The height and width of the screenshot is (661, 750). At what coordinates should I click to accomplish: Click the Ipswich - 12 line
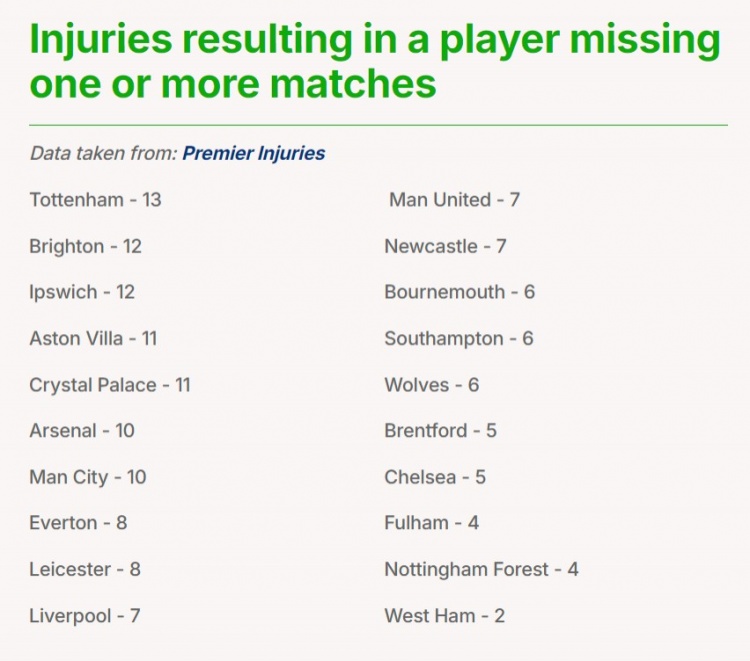coord(82,292)
